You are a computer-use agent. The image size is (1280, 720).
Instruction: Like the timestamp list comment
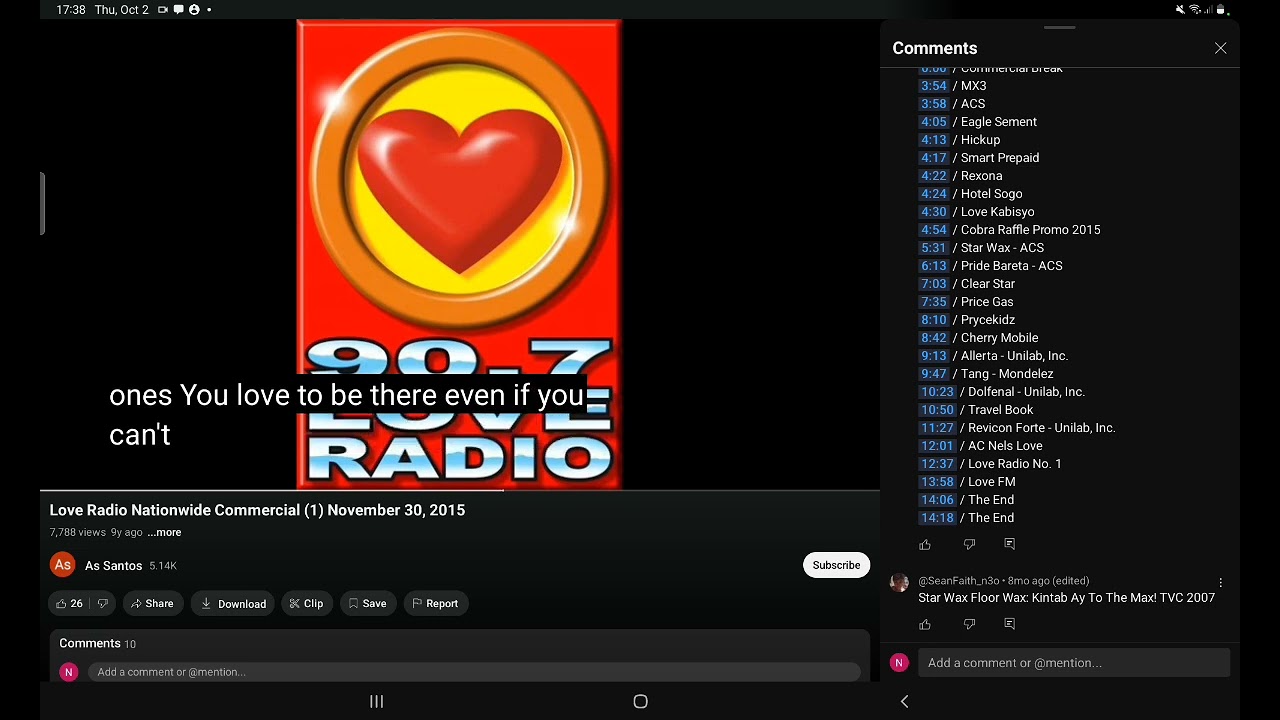click(925, 544)
